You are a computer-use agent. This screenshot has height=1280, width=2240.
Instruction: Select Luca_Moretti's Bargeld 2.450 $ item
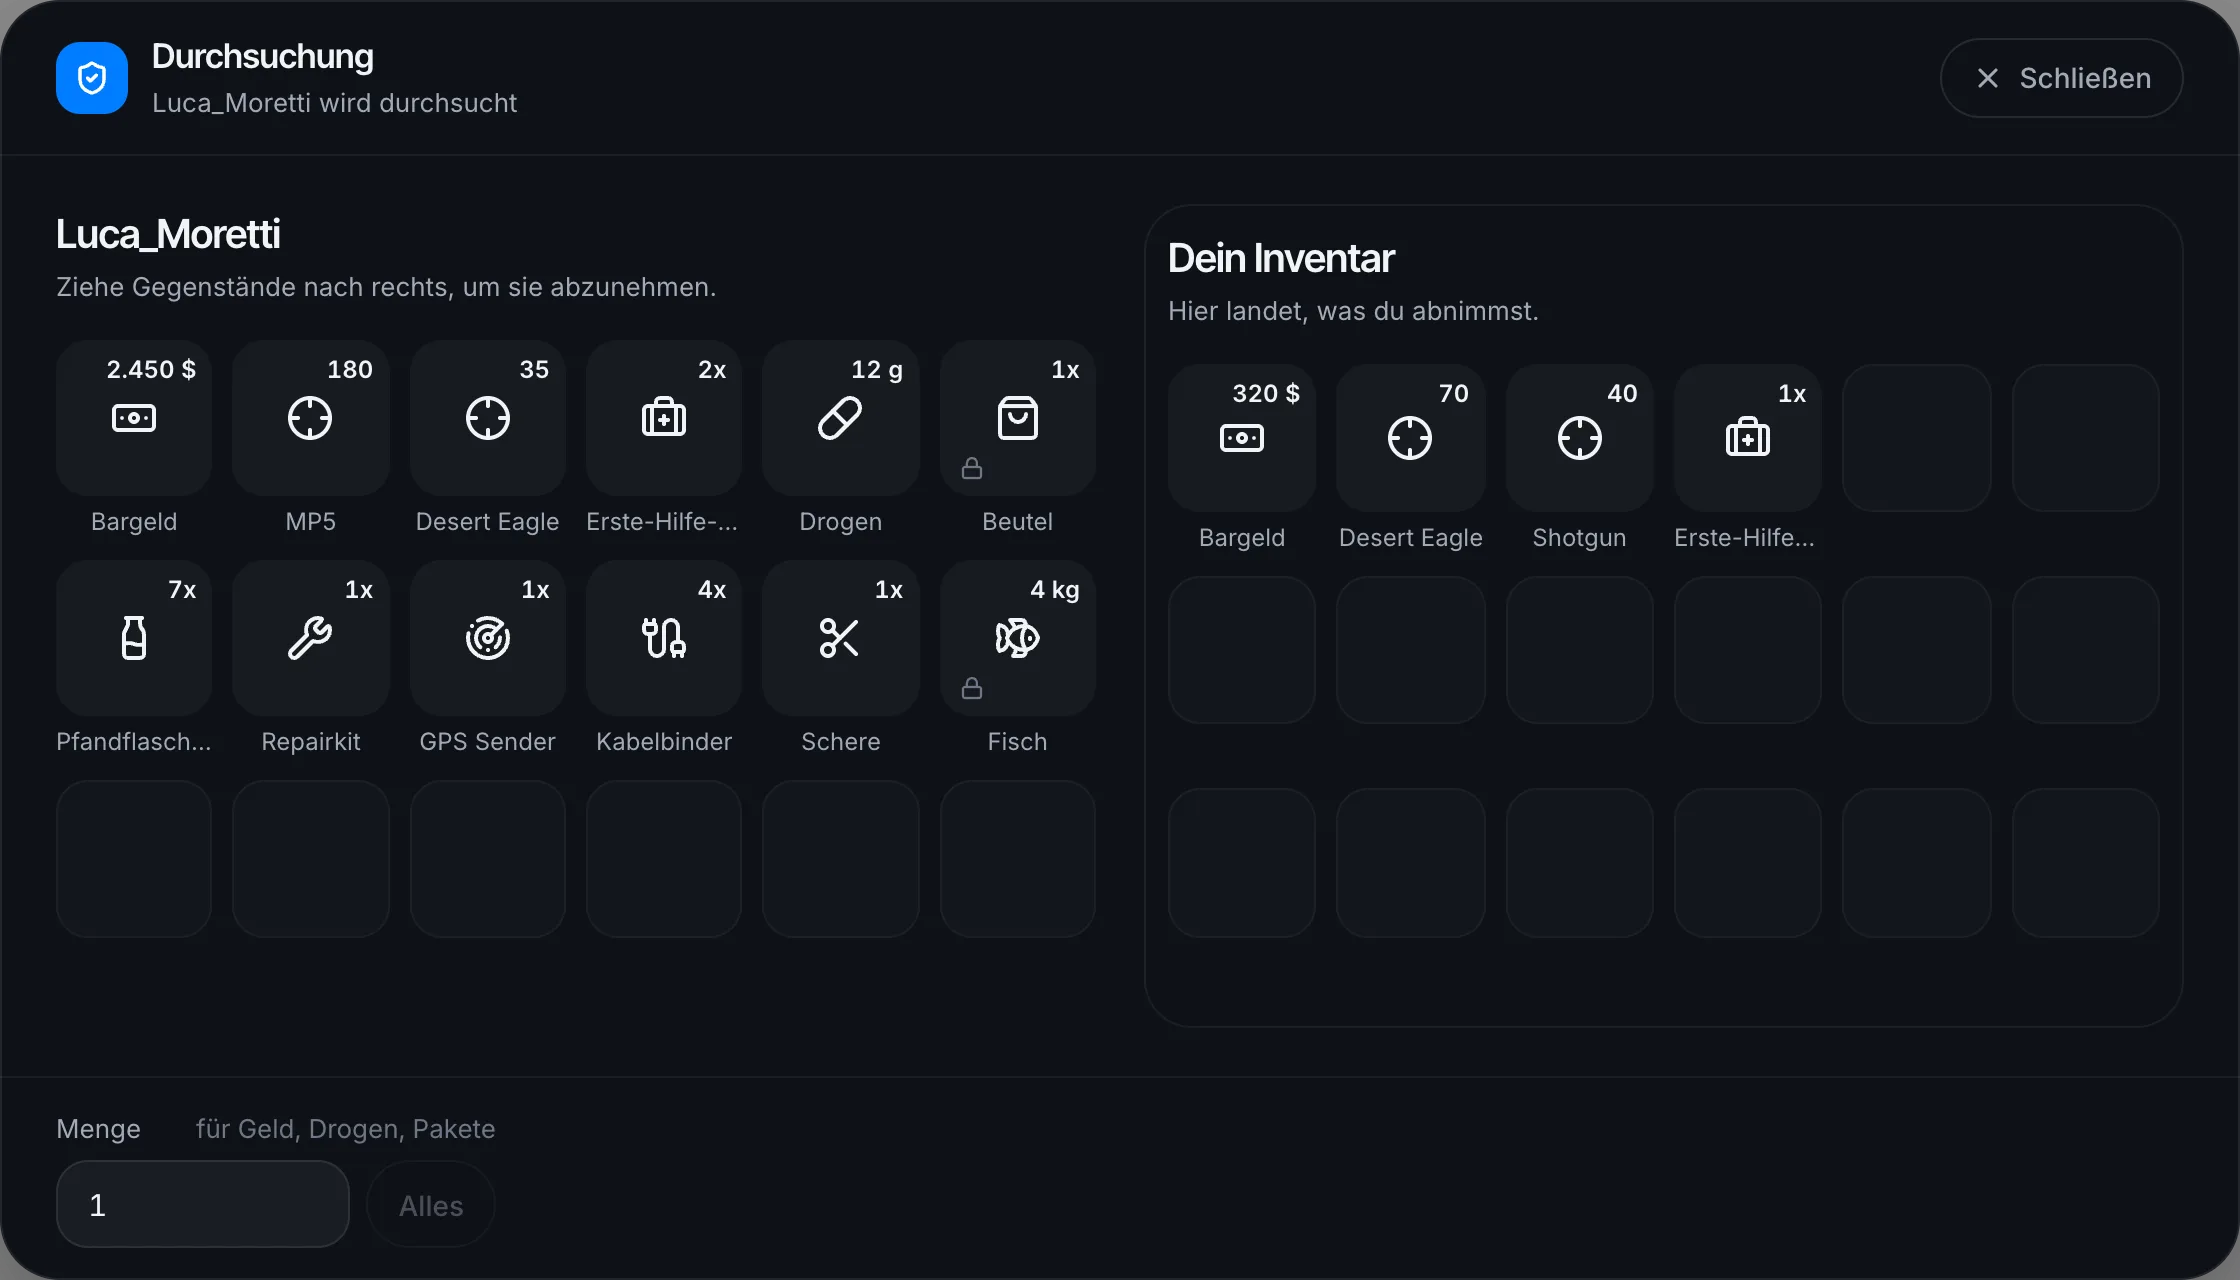pos(134,418)
